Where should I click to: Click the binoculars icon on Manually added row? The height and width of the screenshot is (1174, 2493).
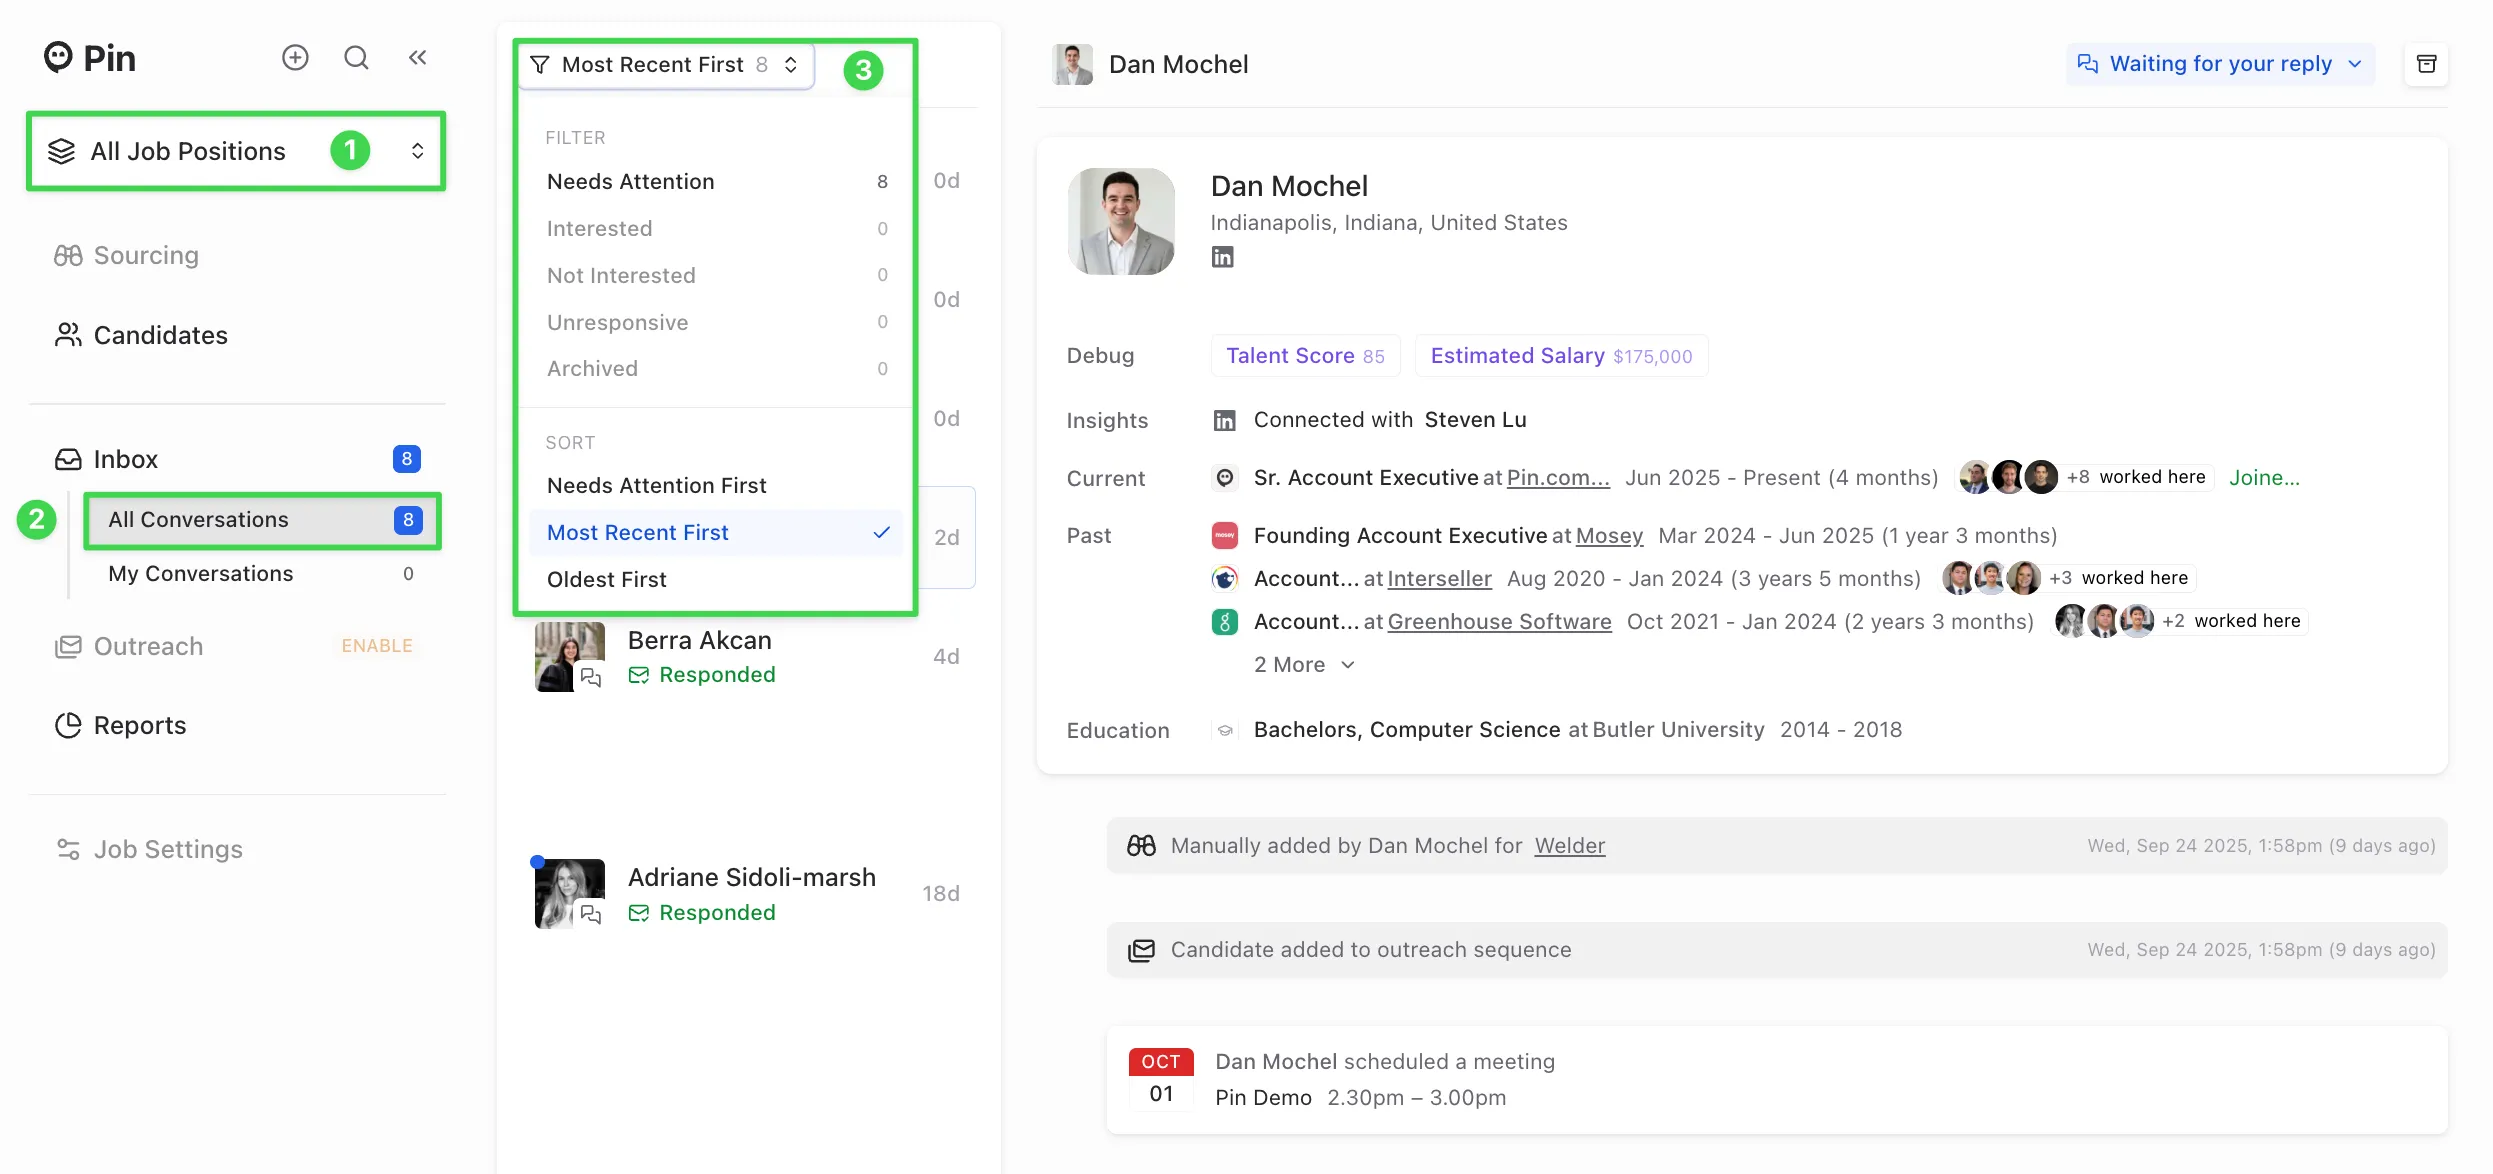click(x=1141, y=846)
